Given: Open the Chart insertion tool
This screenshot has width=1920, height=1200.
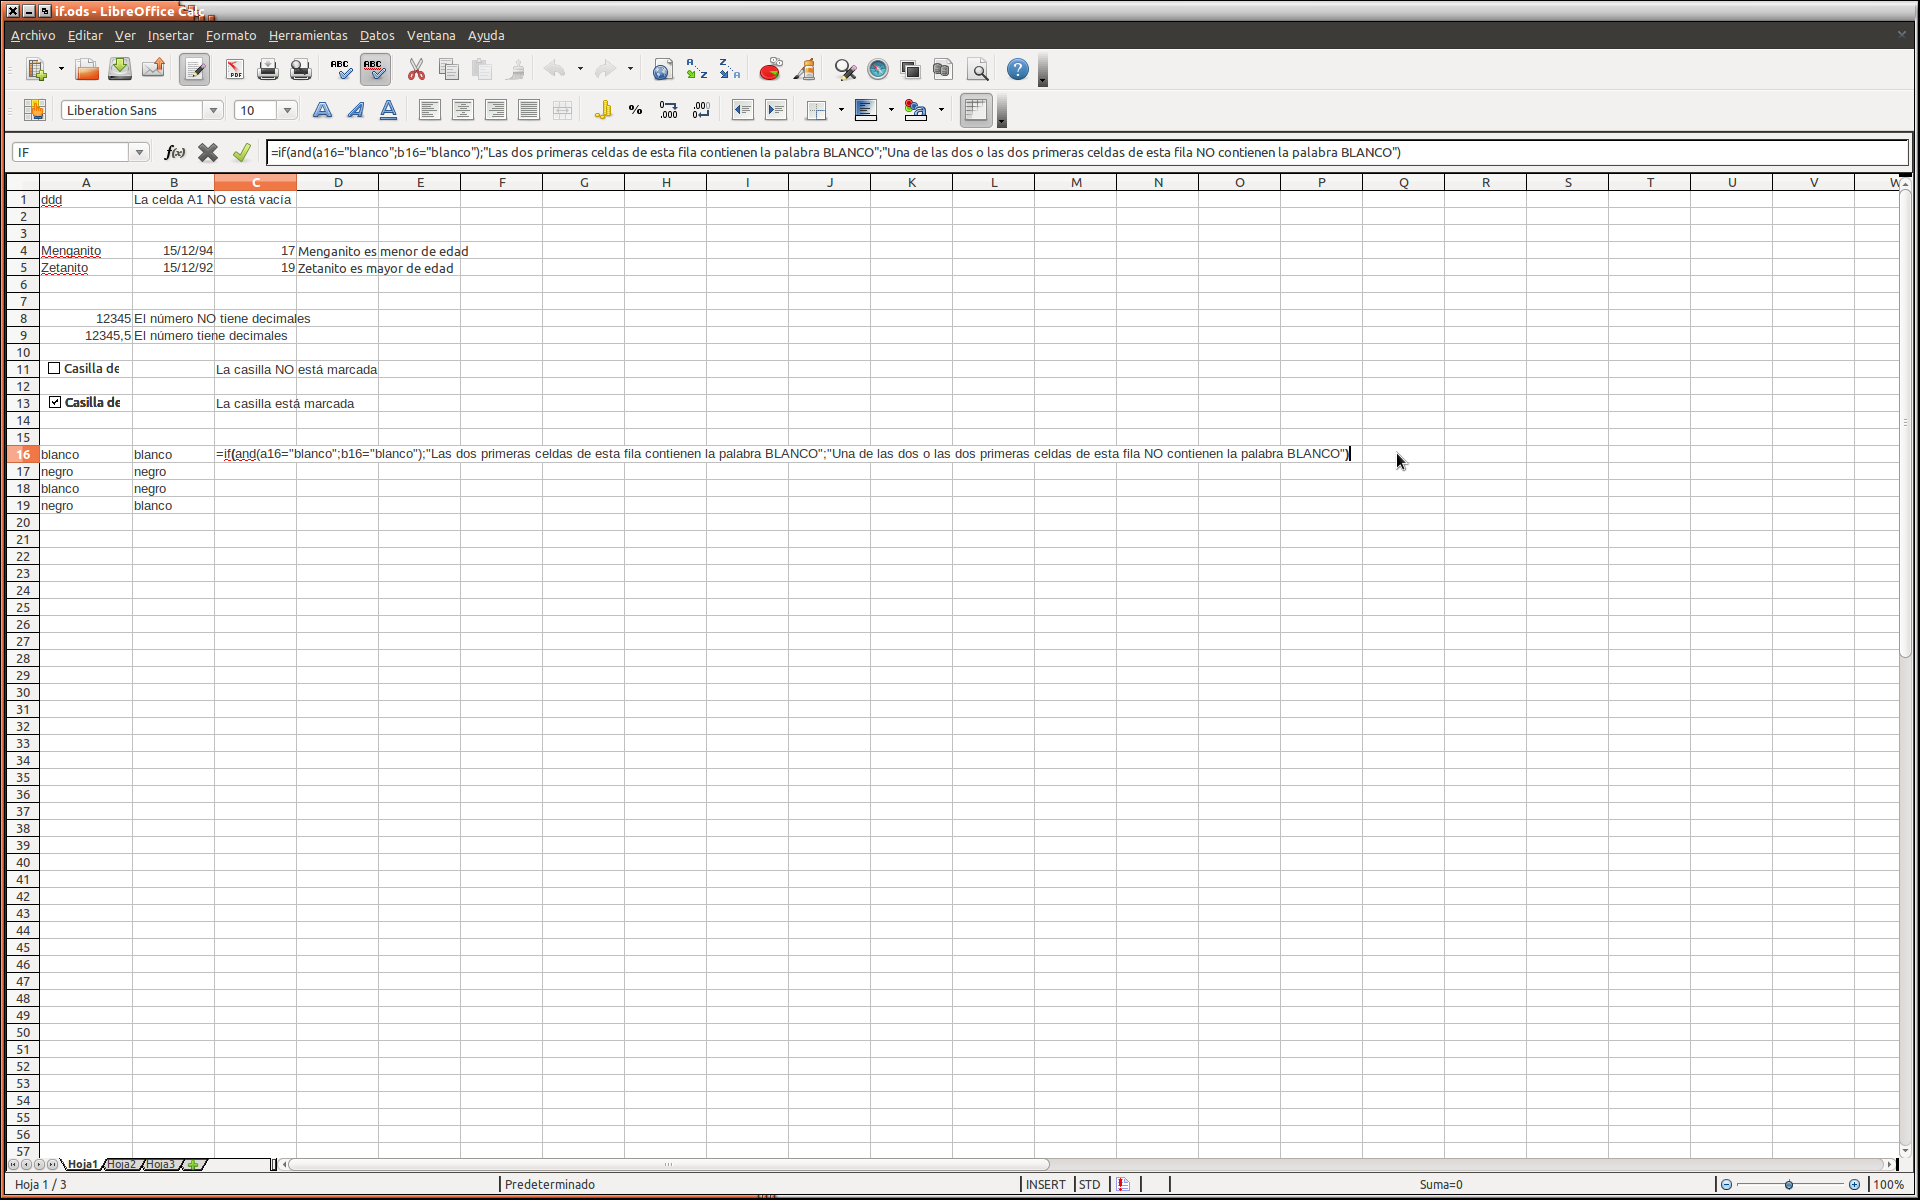Looking at the screenshot, I should 770,70.
